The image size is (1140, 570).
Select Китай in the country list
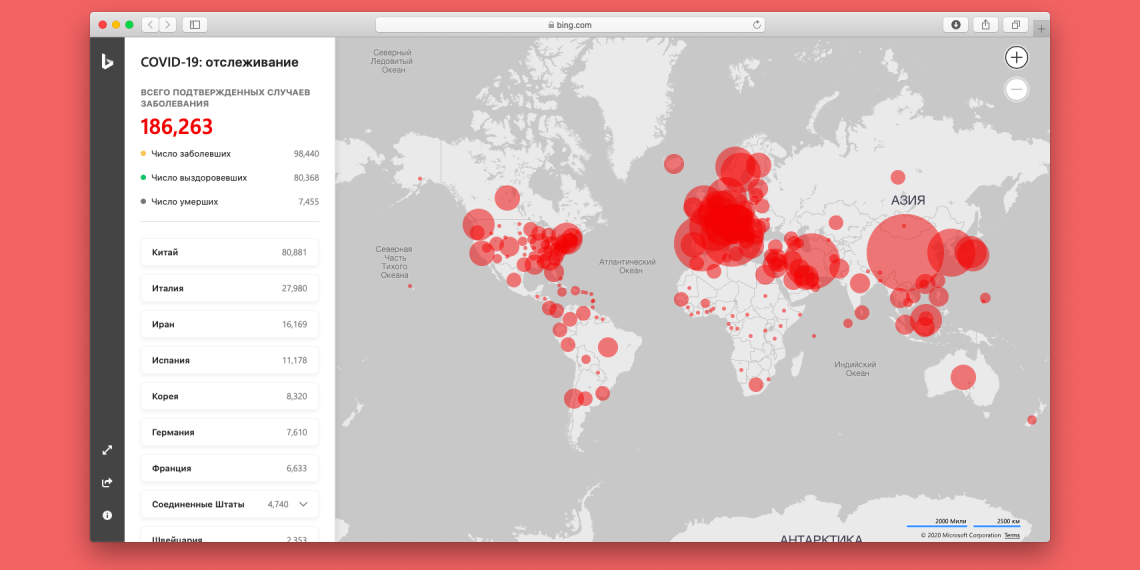[229, 252]
